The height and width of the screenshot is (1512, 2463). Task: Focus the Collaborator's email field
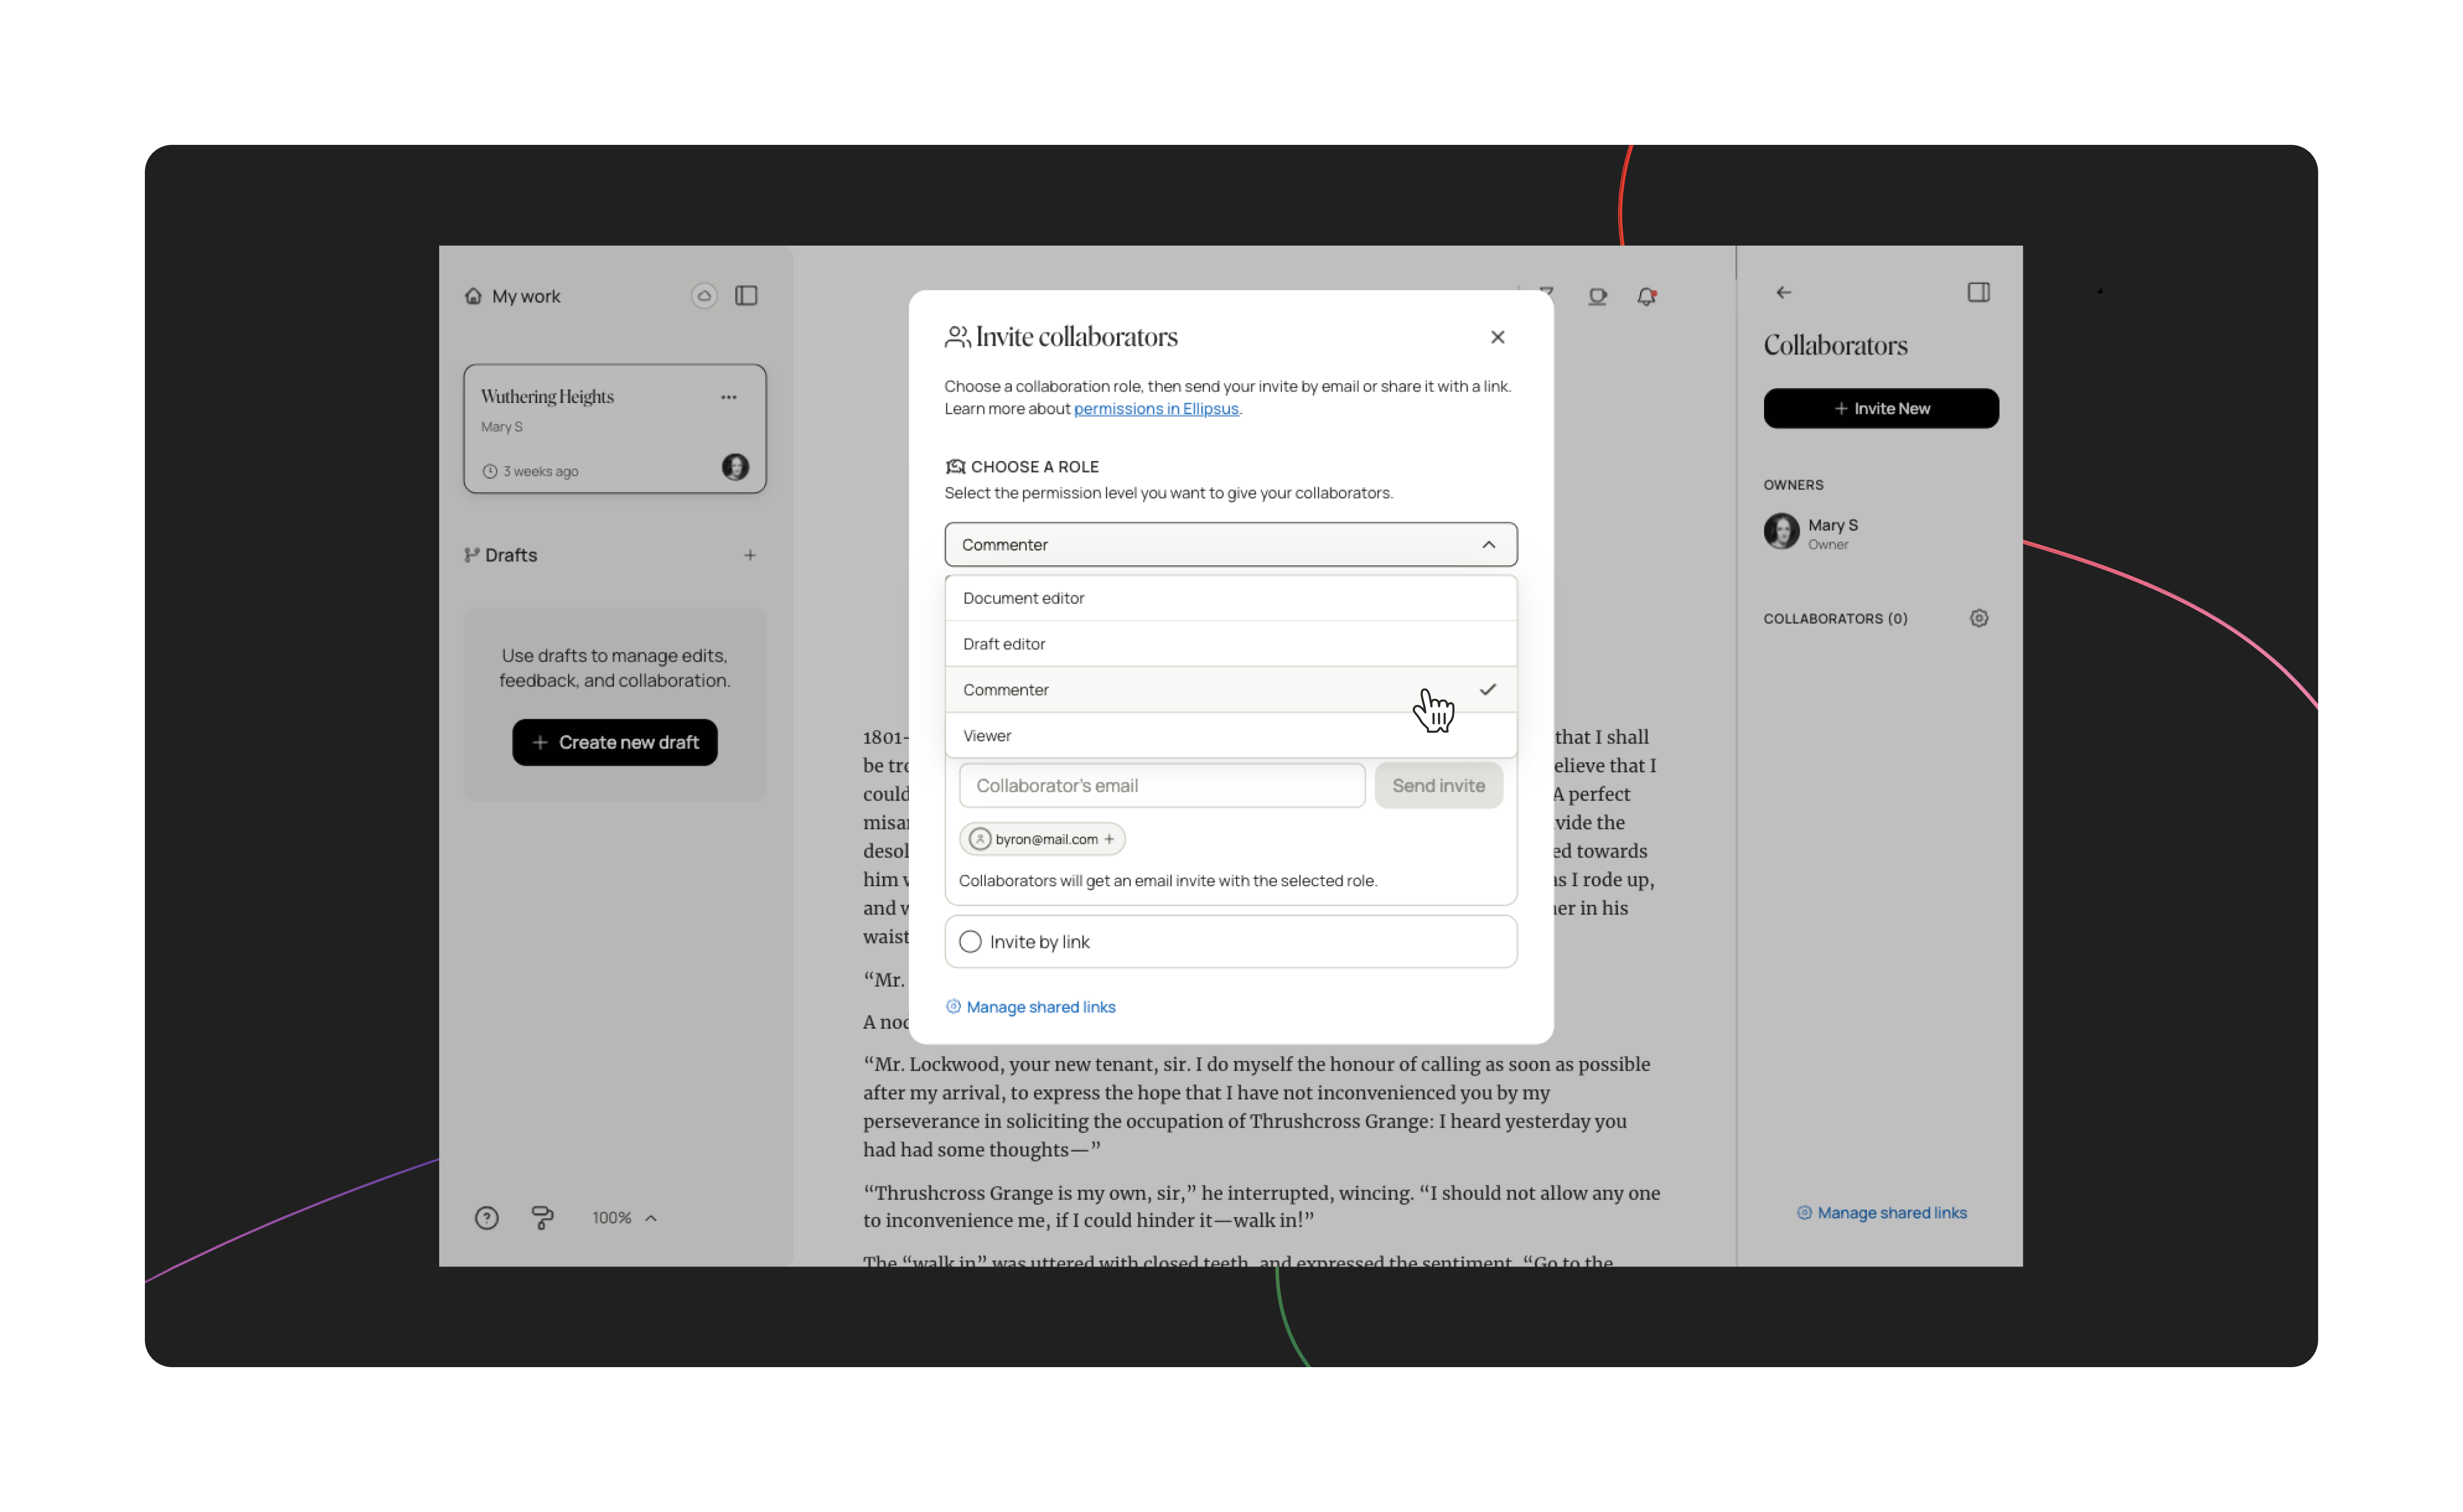[x=1161, y=785]
